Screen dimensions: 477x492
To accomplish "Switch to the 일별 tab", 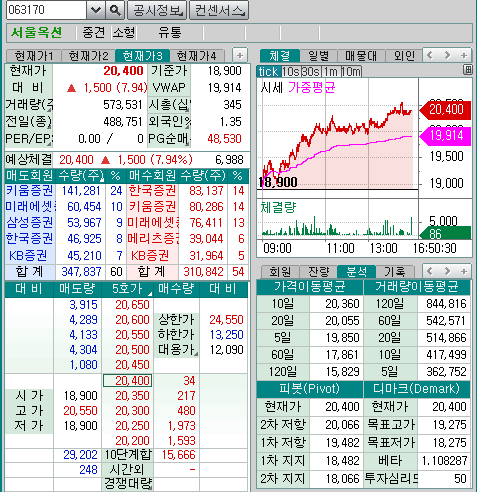I will 318,56.
